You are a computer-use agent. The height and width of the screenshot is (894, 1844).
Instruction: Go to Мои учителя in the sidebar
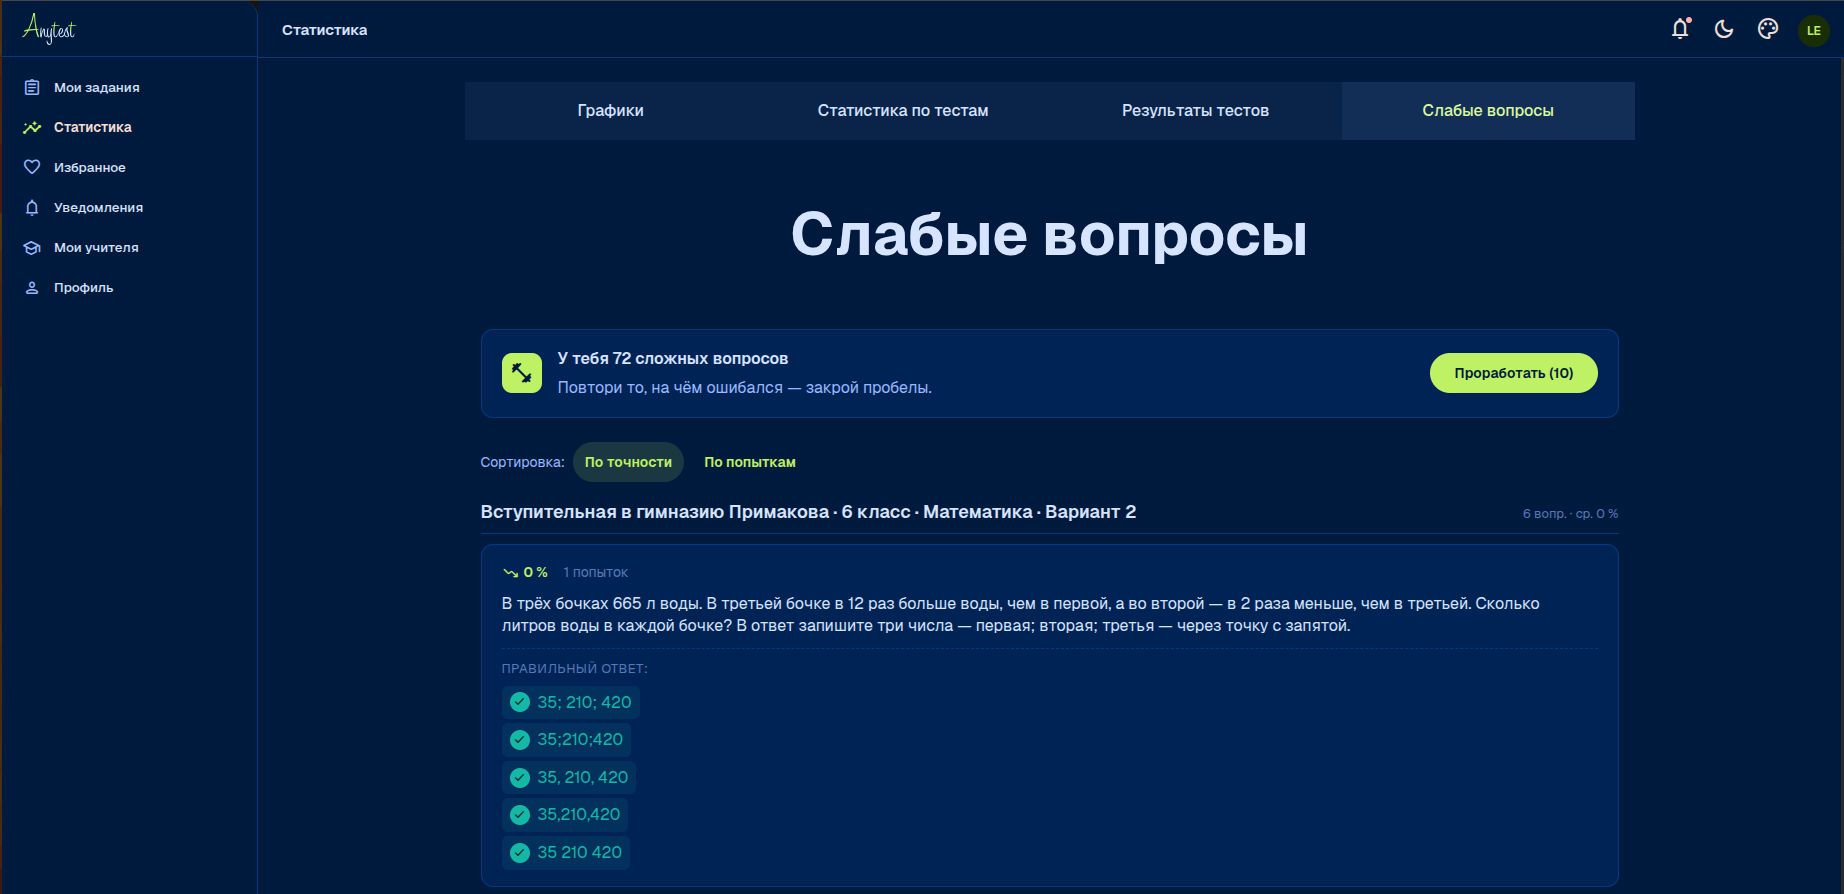coord(129,247)
